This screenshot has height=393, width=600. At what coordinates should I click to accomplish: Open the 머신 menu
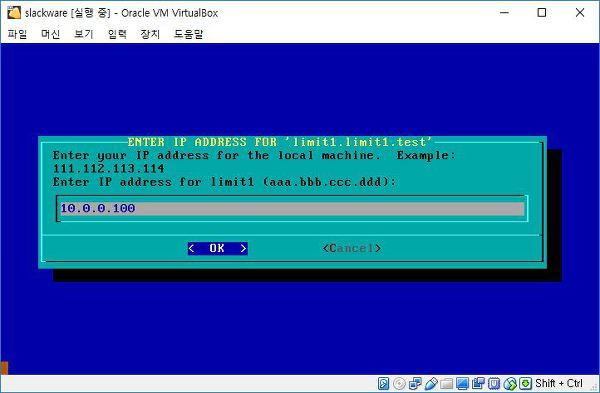coord(51,34)
